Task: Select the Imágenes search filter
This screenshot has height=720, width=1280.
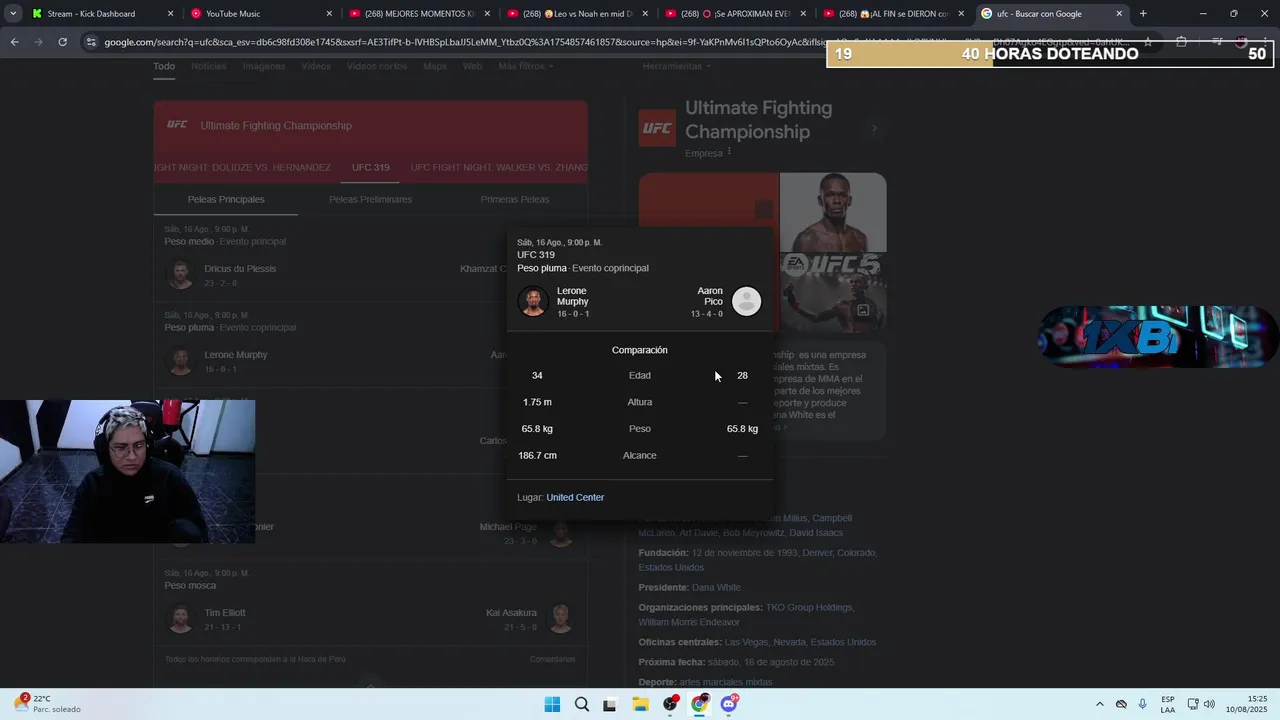Action: [264, 66]
